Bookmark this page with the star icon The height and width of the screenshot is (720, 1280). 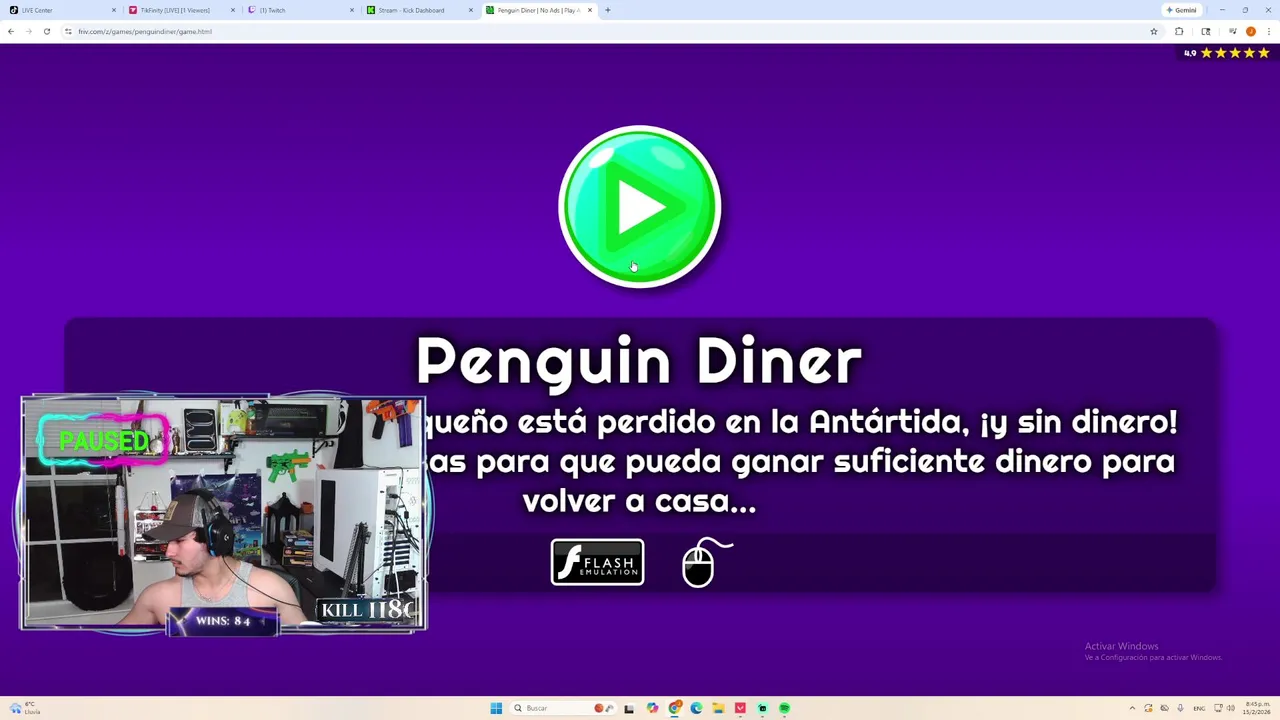coord(1154,31)
